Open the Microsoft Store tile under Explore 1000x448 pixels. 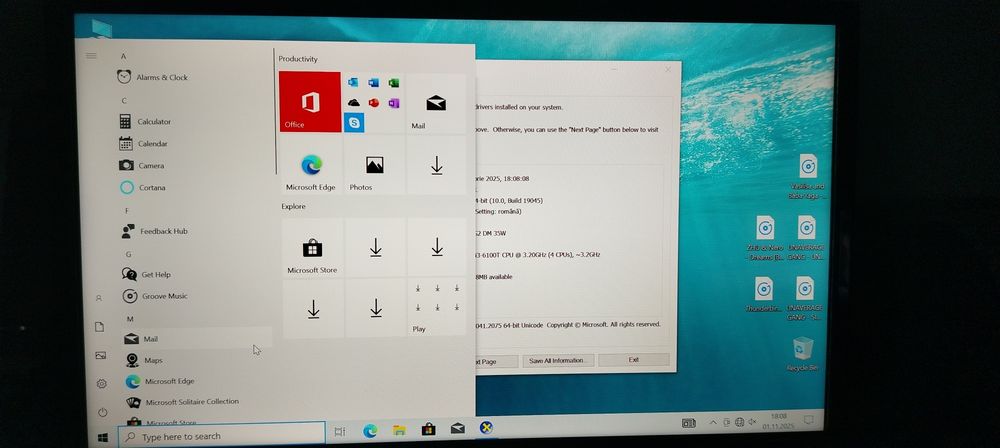(312, 248)
